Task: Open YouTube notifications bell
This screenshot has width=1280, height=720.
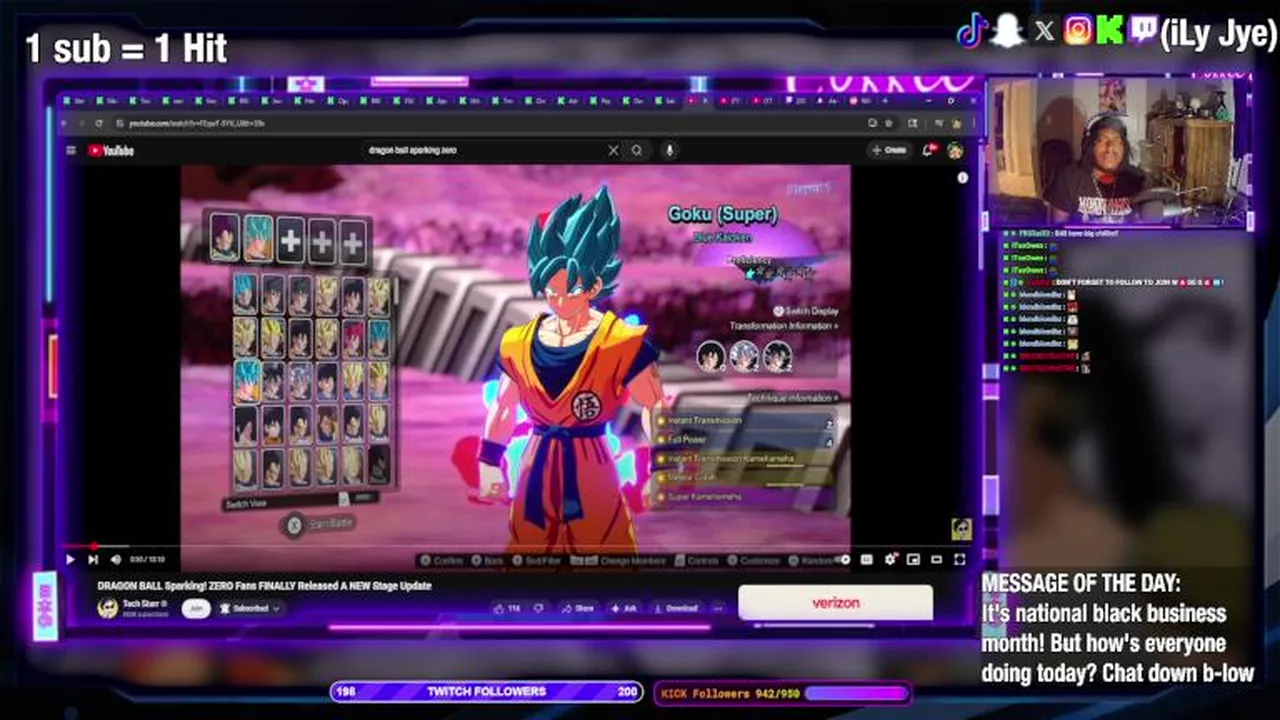Action: 928,150
